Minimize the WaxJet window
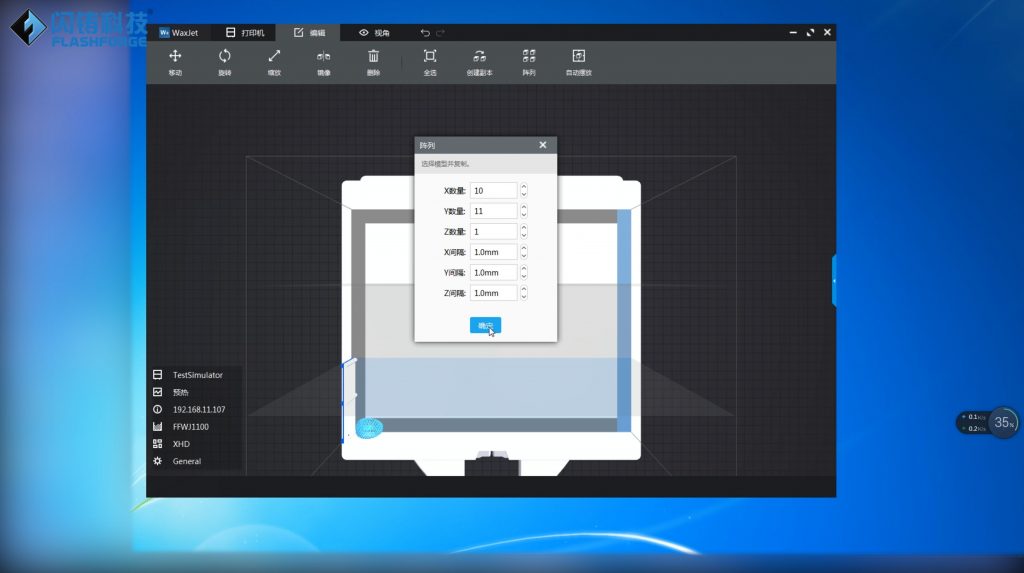The height and width of the screenshot is (573, 1024). click(793, 33)
